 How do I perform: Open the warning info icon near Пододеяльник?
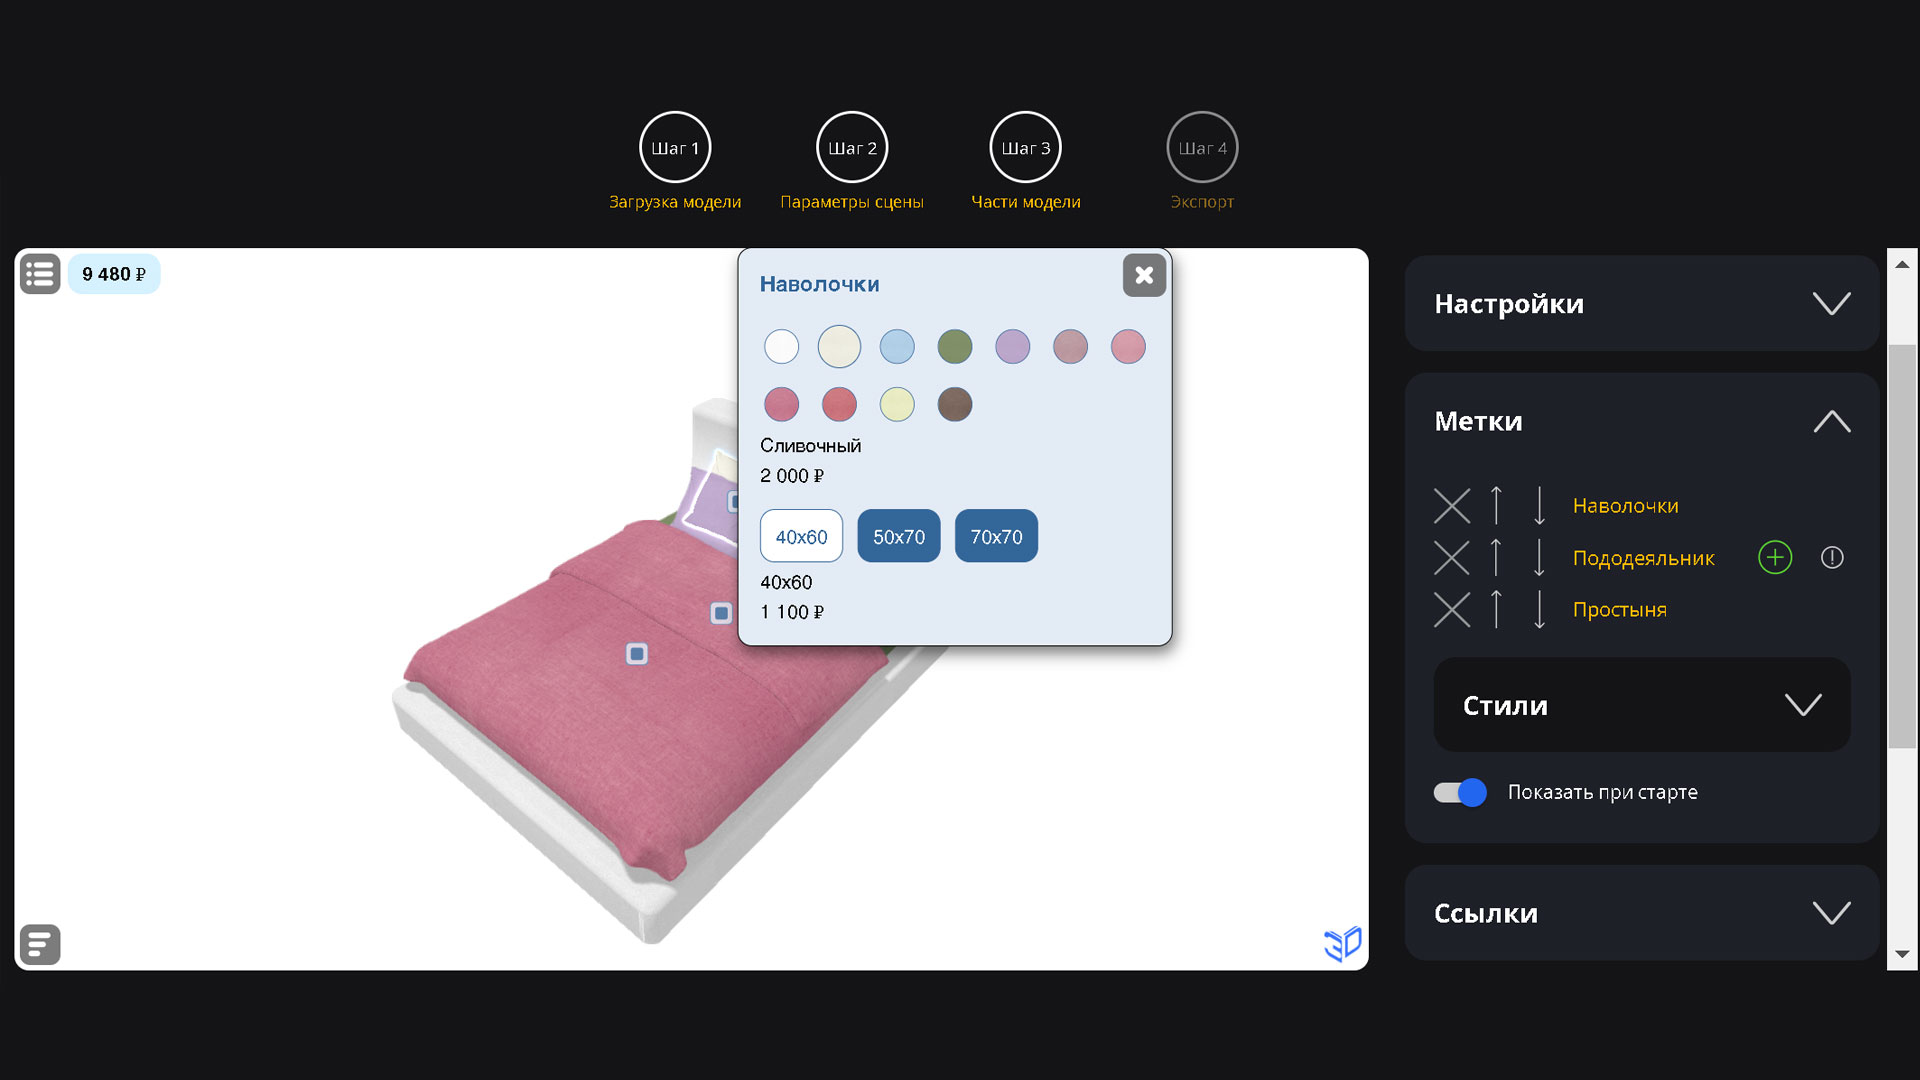tap(1833, 558)
